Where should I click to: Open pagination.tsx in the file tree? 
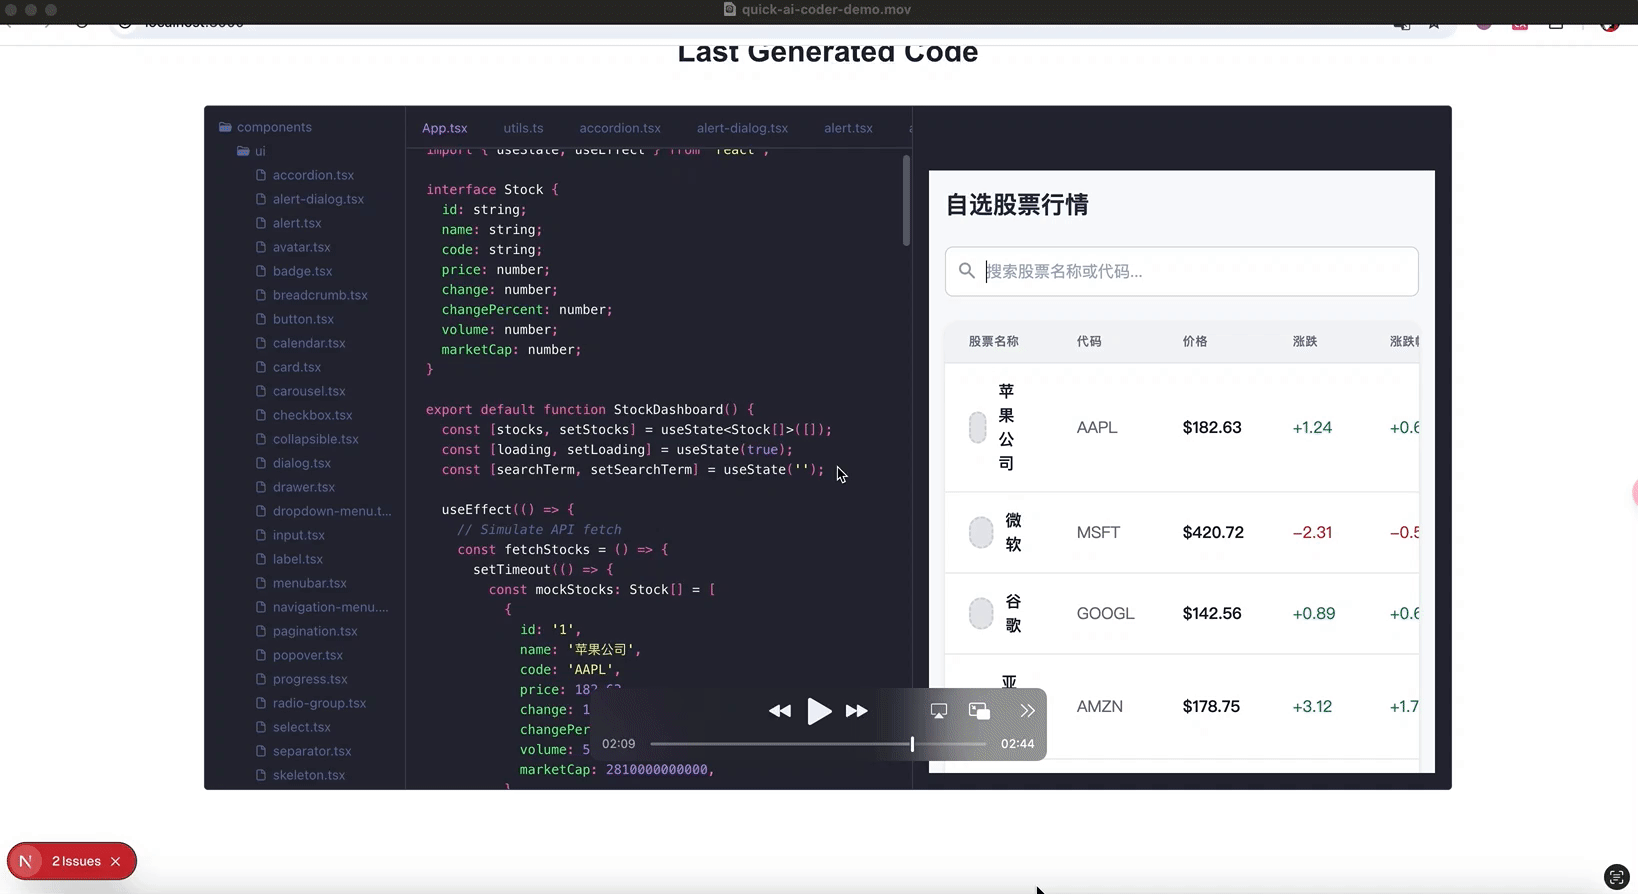pos(306,631)
